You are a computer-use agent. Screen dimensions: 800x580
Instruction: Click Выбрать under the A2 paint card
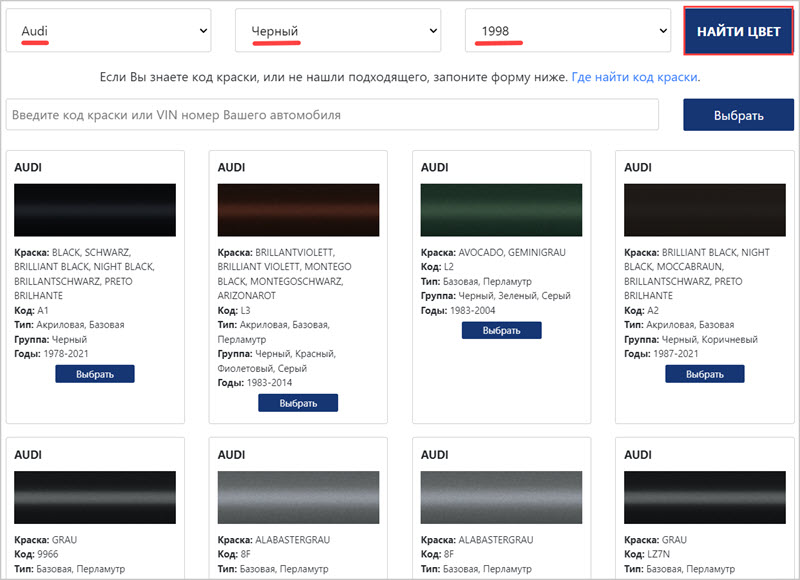pyautogui.click(x=705, y=374)
